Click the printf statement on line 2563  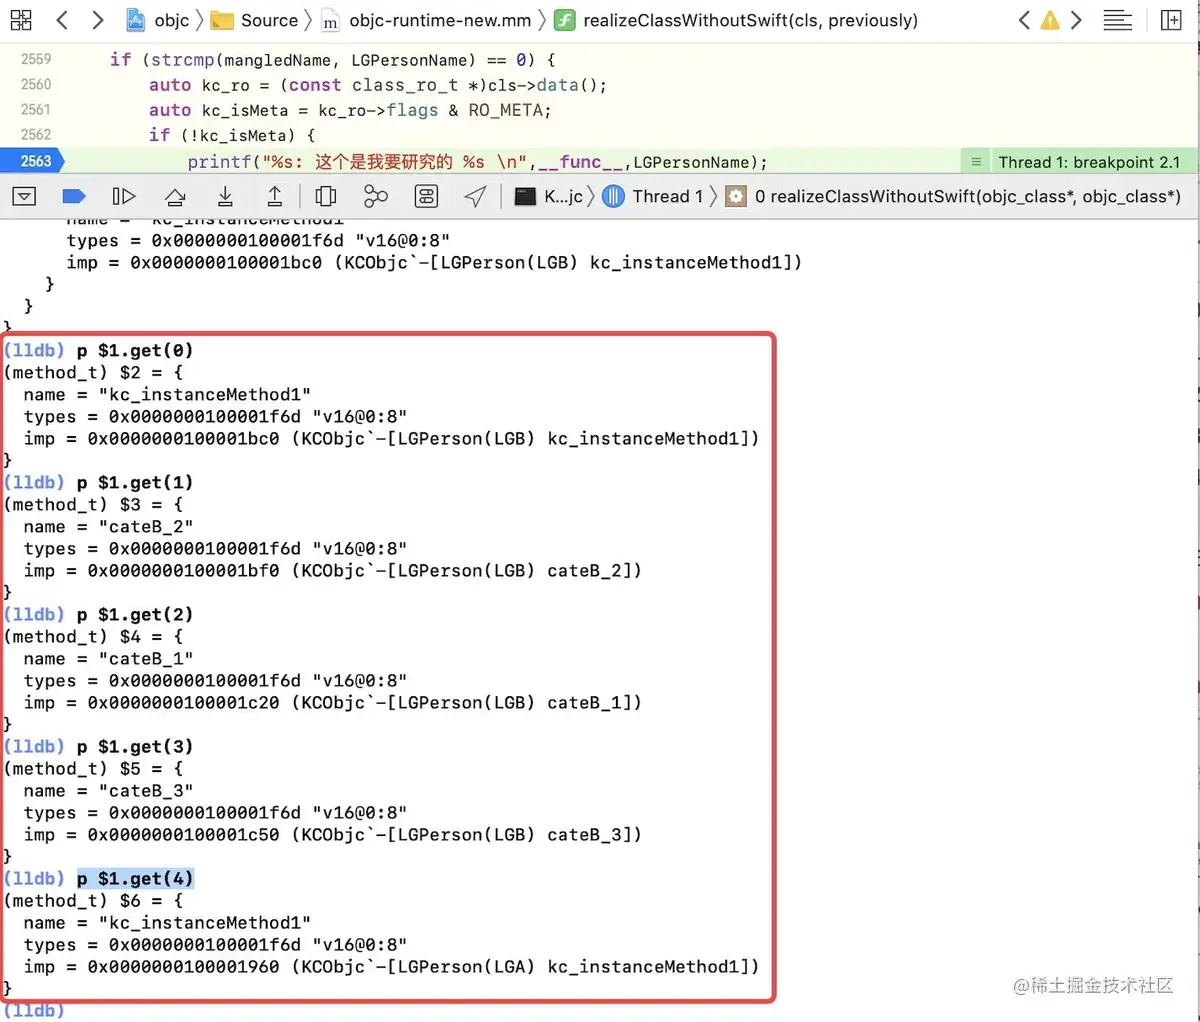[x=477, y=162]
